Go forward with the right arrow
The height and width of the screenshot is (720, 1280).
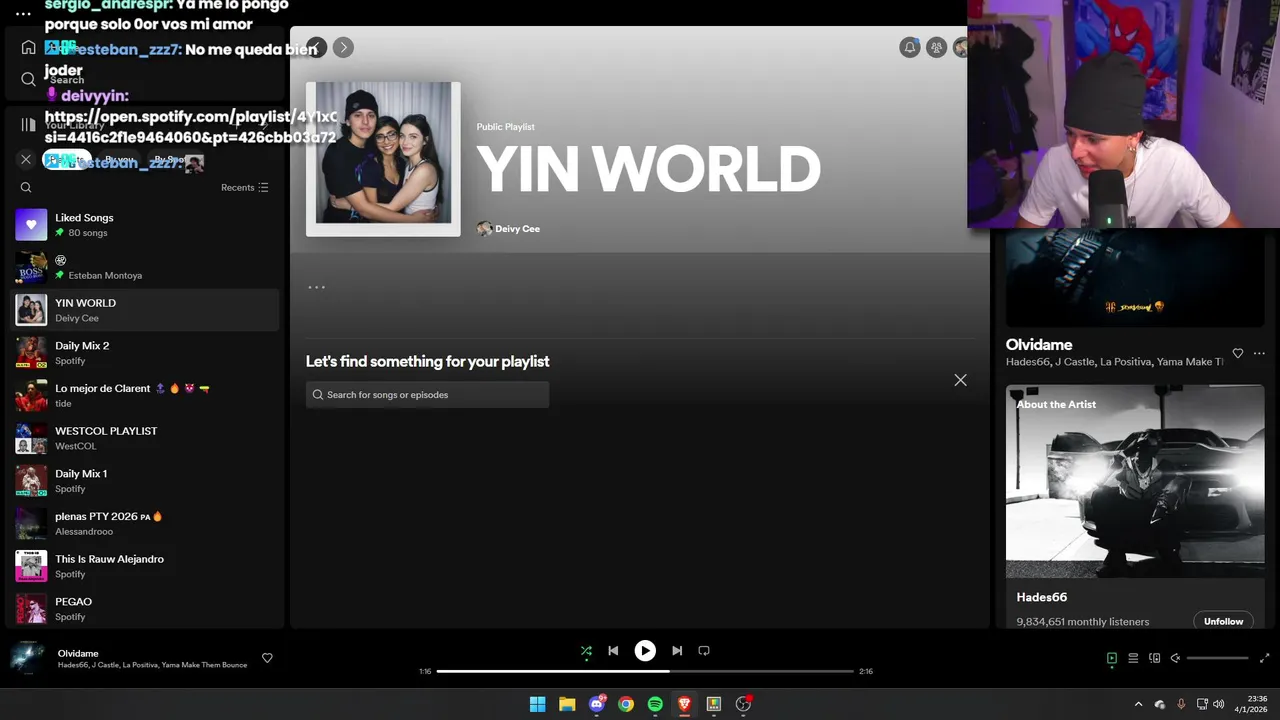[x=343, y=47]
